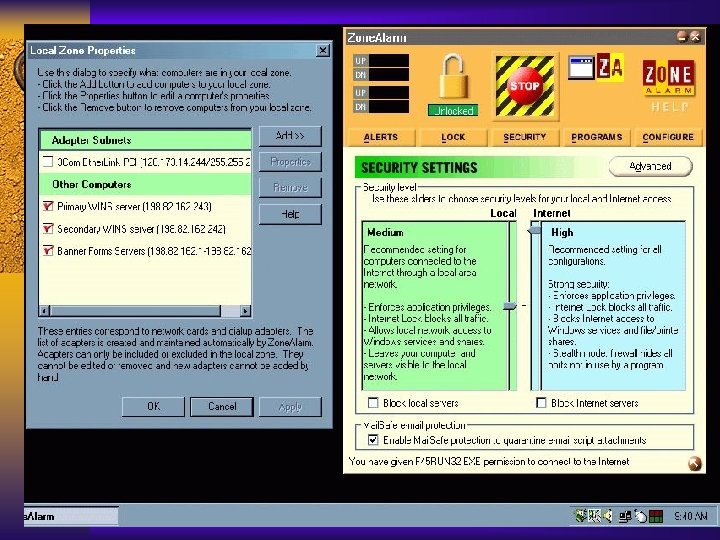720x540 pixels.
Task: Click the Local security level slider handle
Action: pos(510,306)
